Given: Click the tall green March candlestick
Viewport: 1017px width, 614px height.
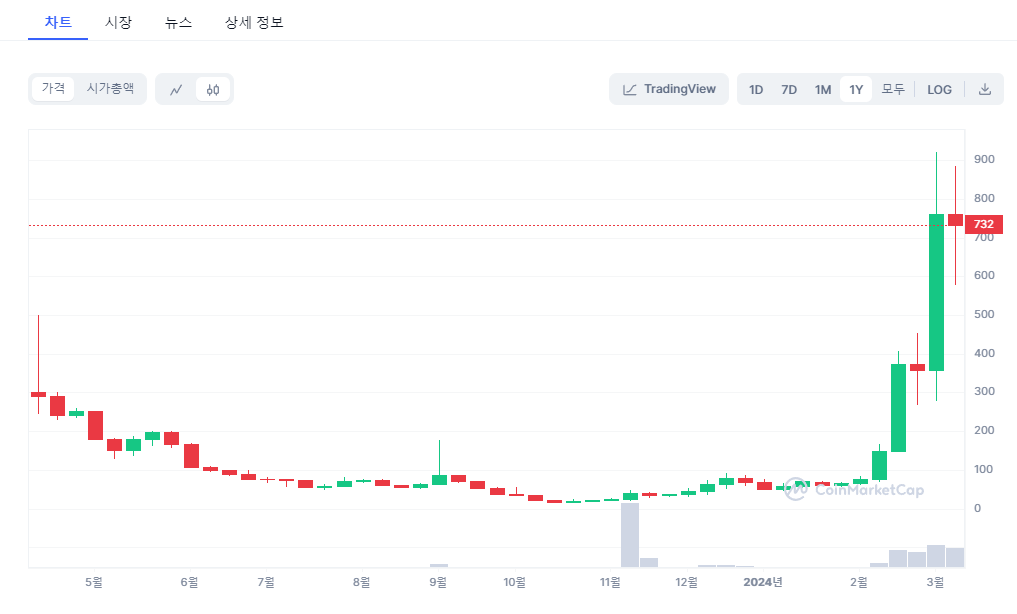Looking at the screenshot, I should [x=936, y=292].
